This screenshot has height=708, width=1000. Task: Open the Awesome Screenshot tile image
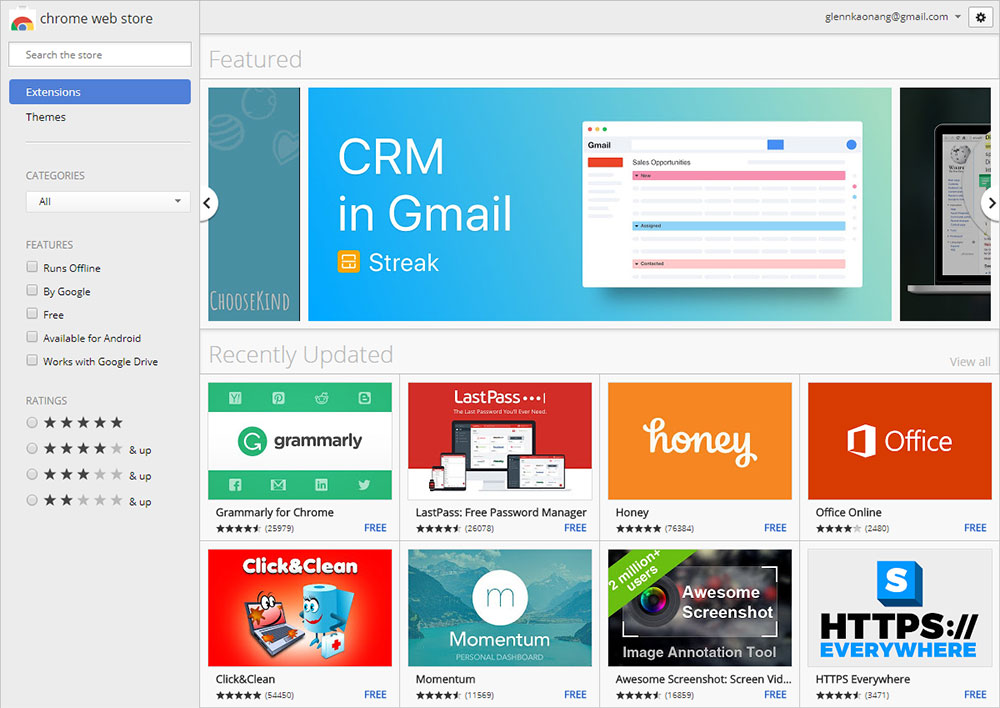coord(700,608)
